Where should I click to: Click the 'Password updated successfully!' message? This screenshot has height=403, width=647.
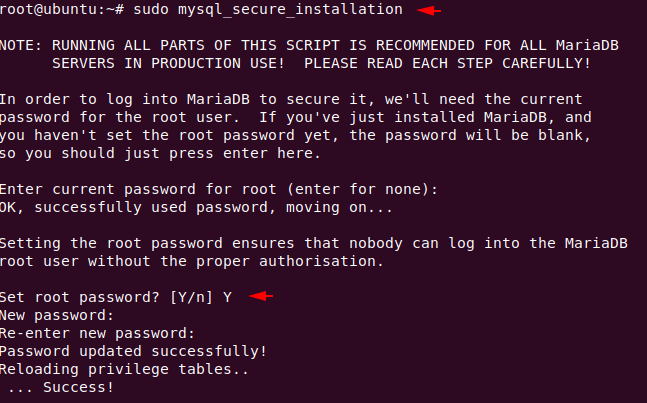134,351
